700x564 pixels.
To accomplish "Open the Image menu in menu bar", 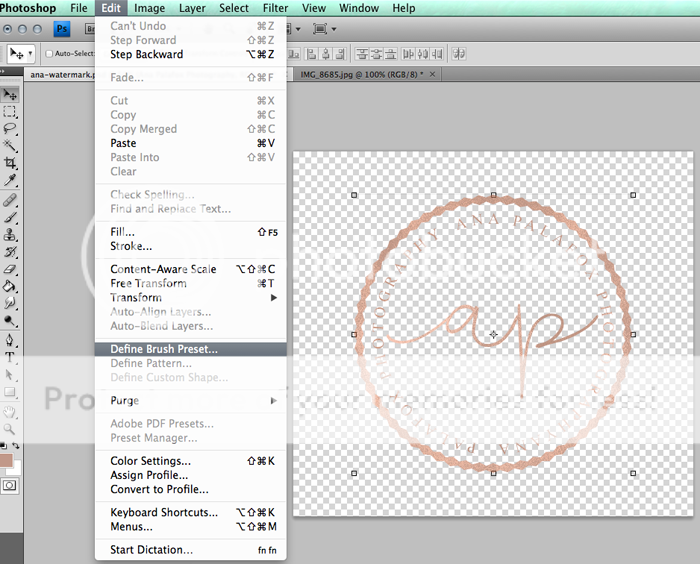I will point(150,8).
